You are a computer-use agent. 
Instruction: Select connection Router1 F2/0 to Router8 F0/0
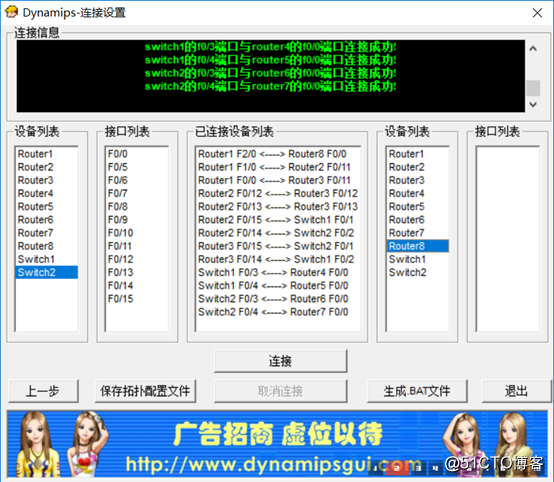278,154
